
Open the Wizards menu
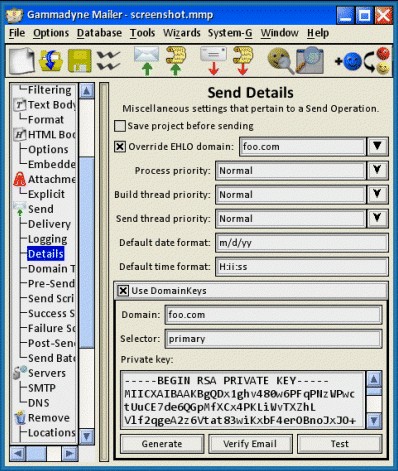182,33
